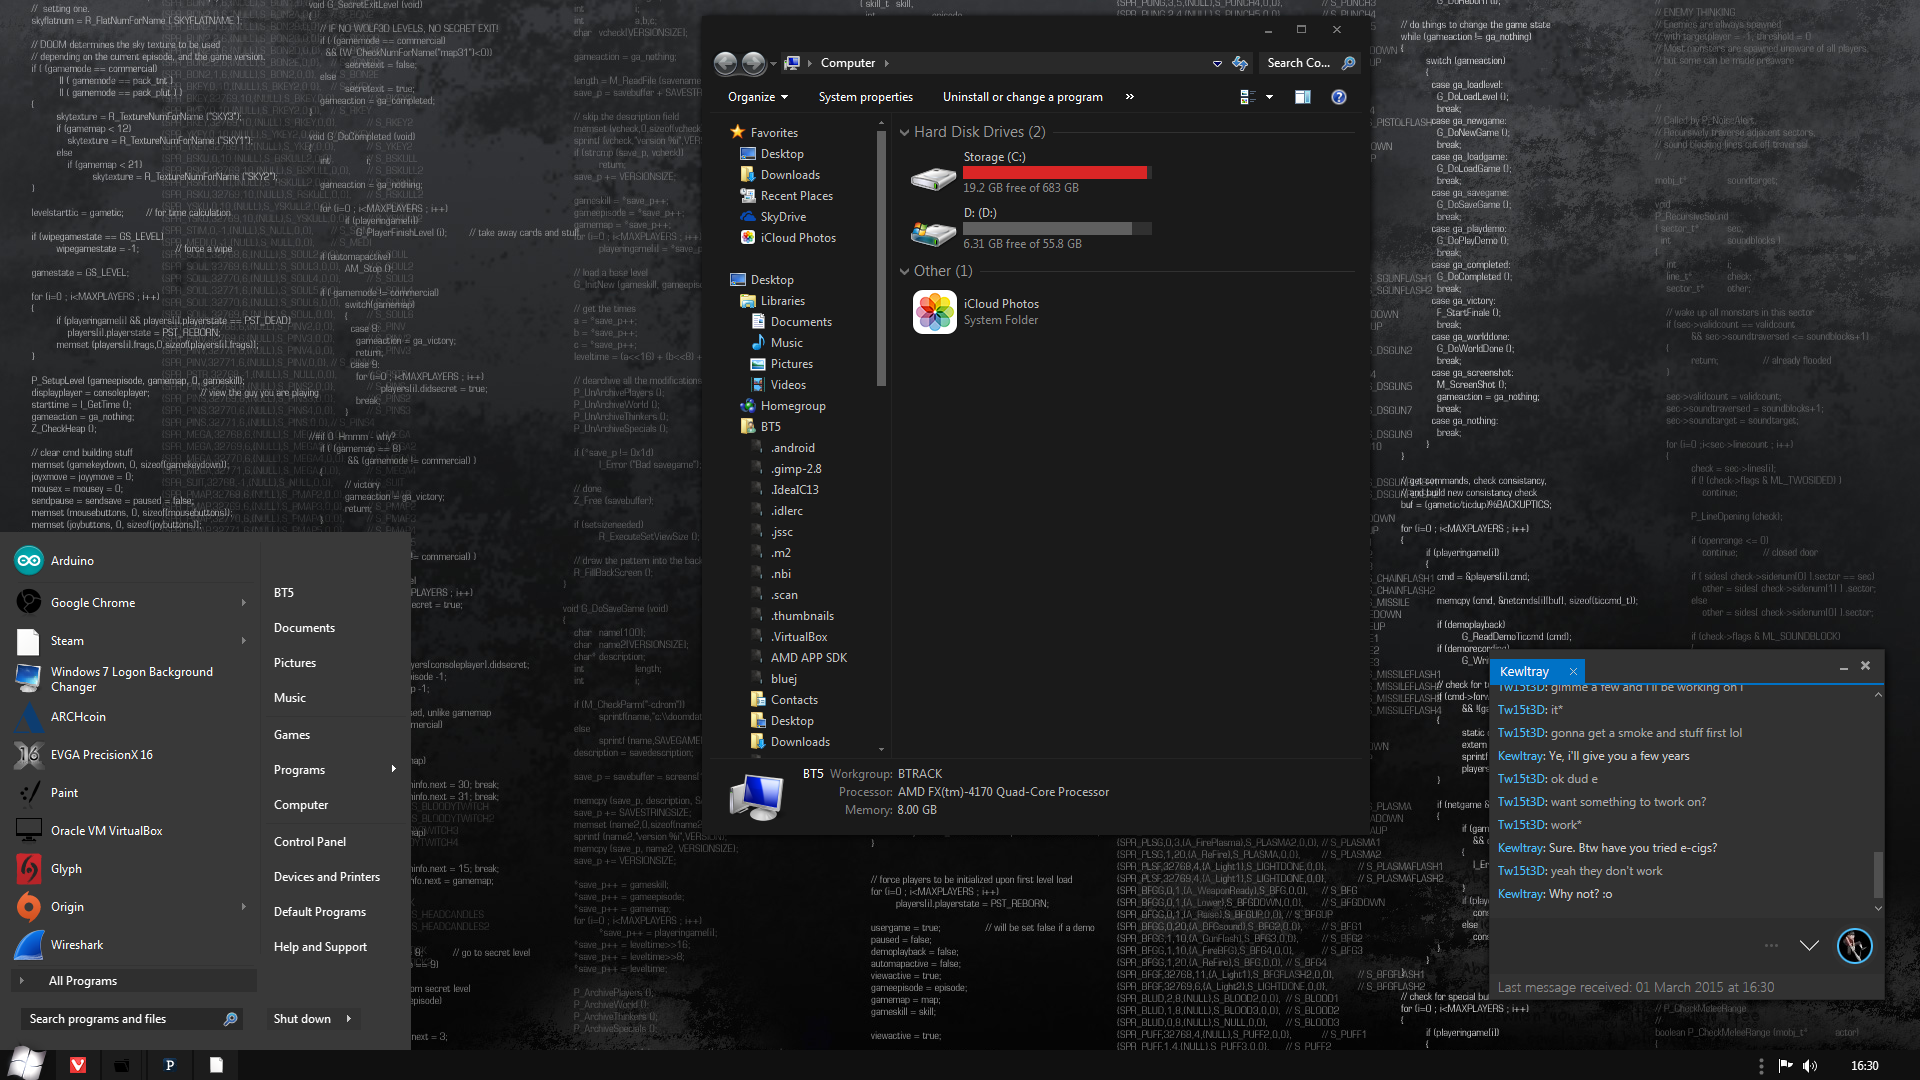Expand chat options down chevron

pos(1809,945)
